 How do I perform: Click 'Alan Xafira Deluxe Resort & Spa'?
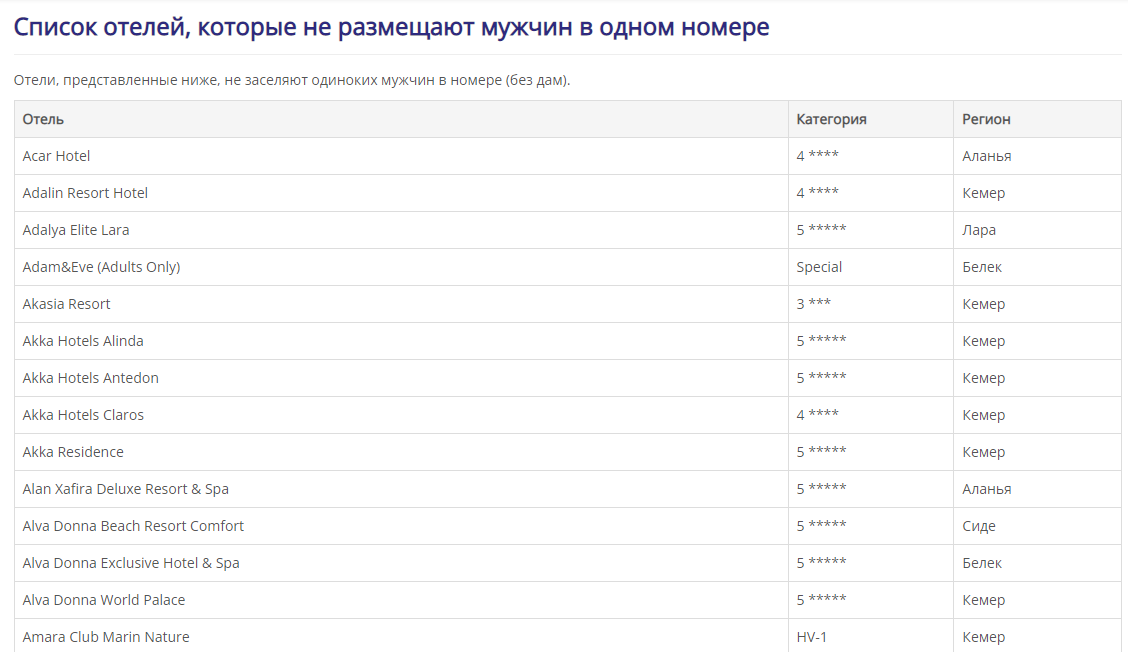125,489
